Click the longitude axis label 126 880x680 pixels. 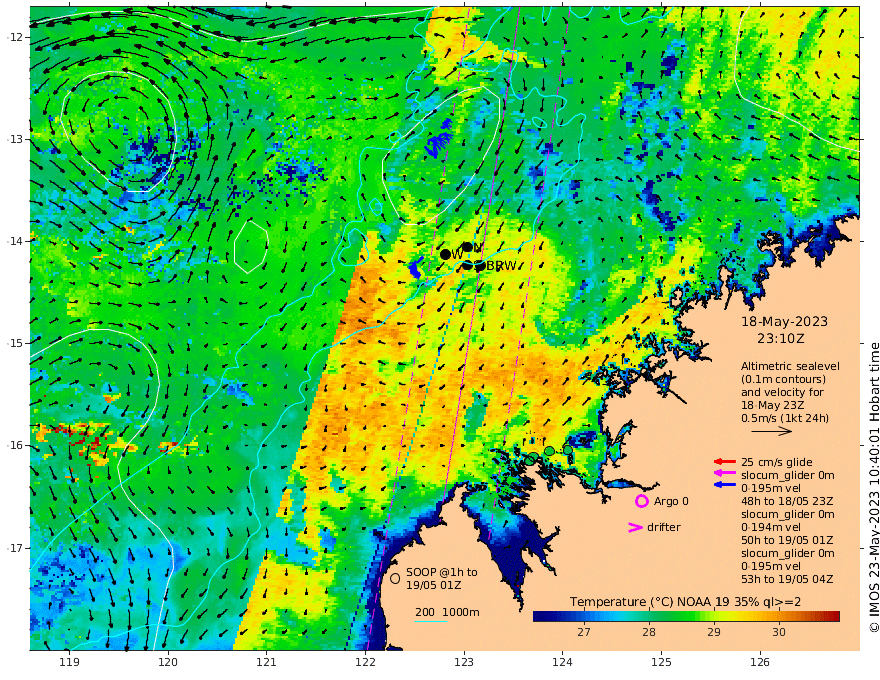(x=760, y=662)
